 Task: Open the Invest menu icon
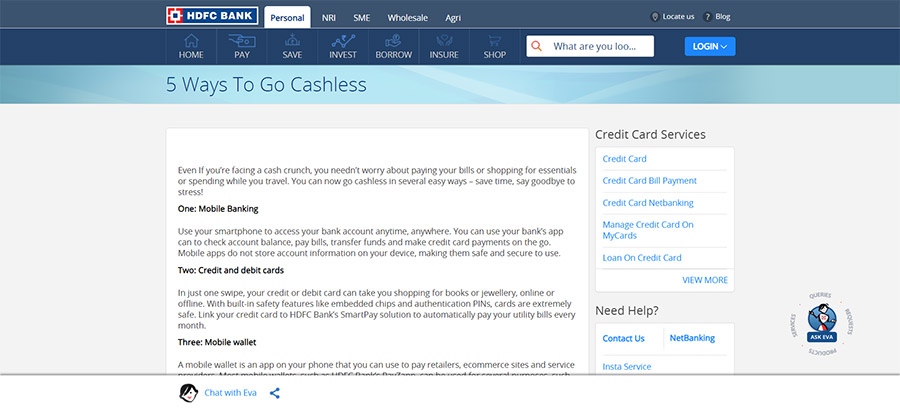coord(343,41)
